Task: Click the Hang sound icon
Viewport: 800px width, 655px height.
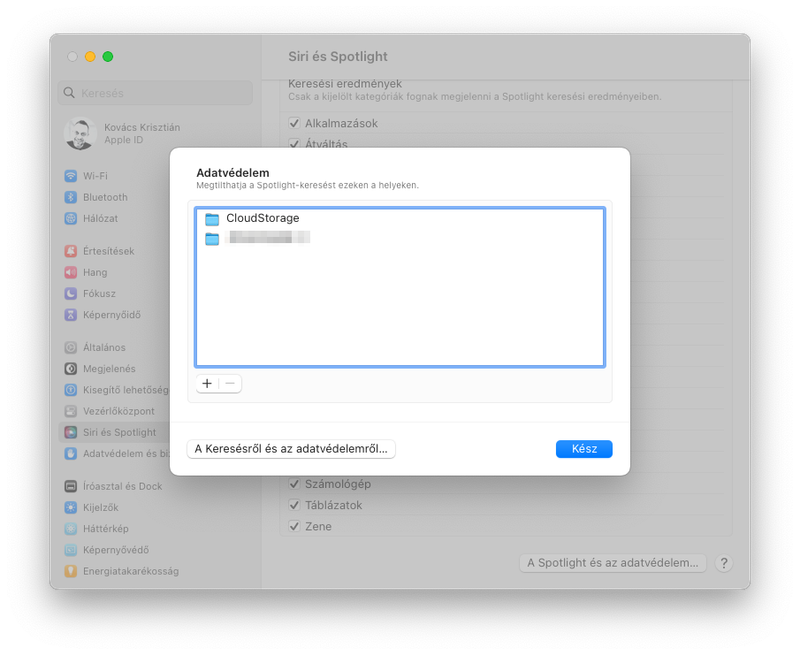Action: (71, 272)
